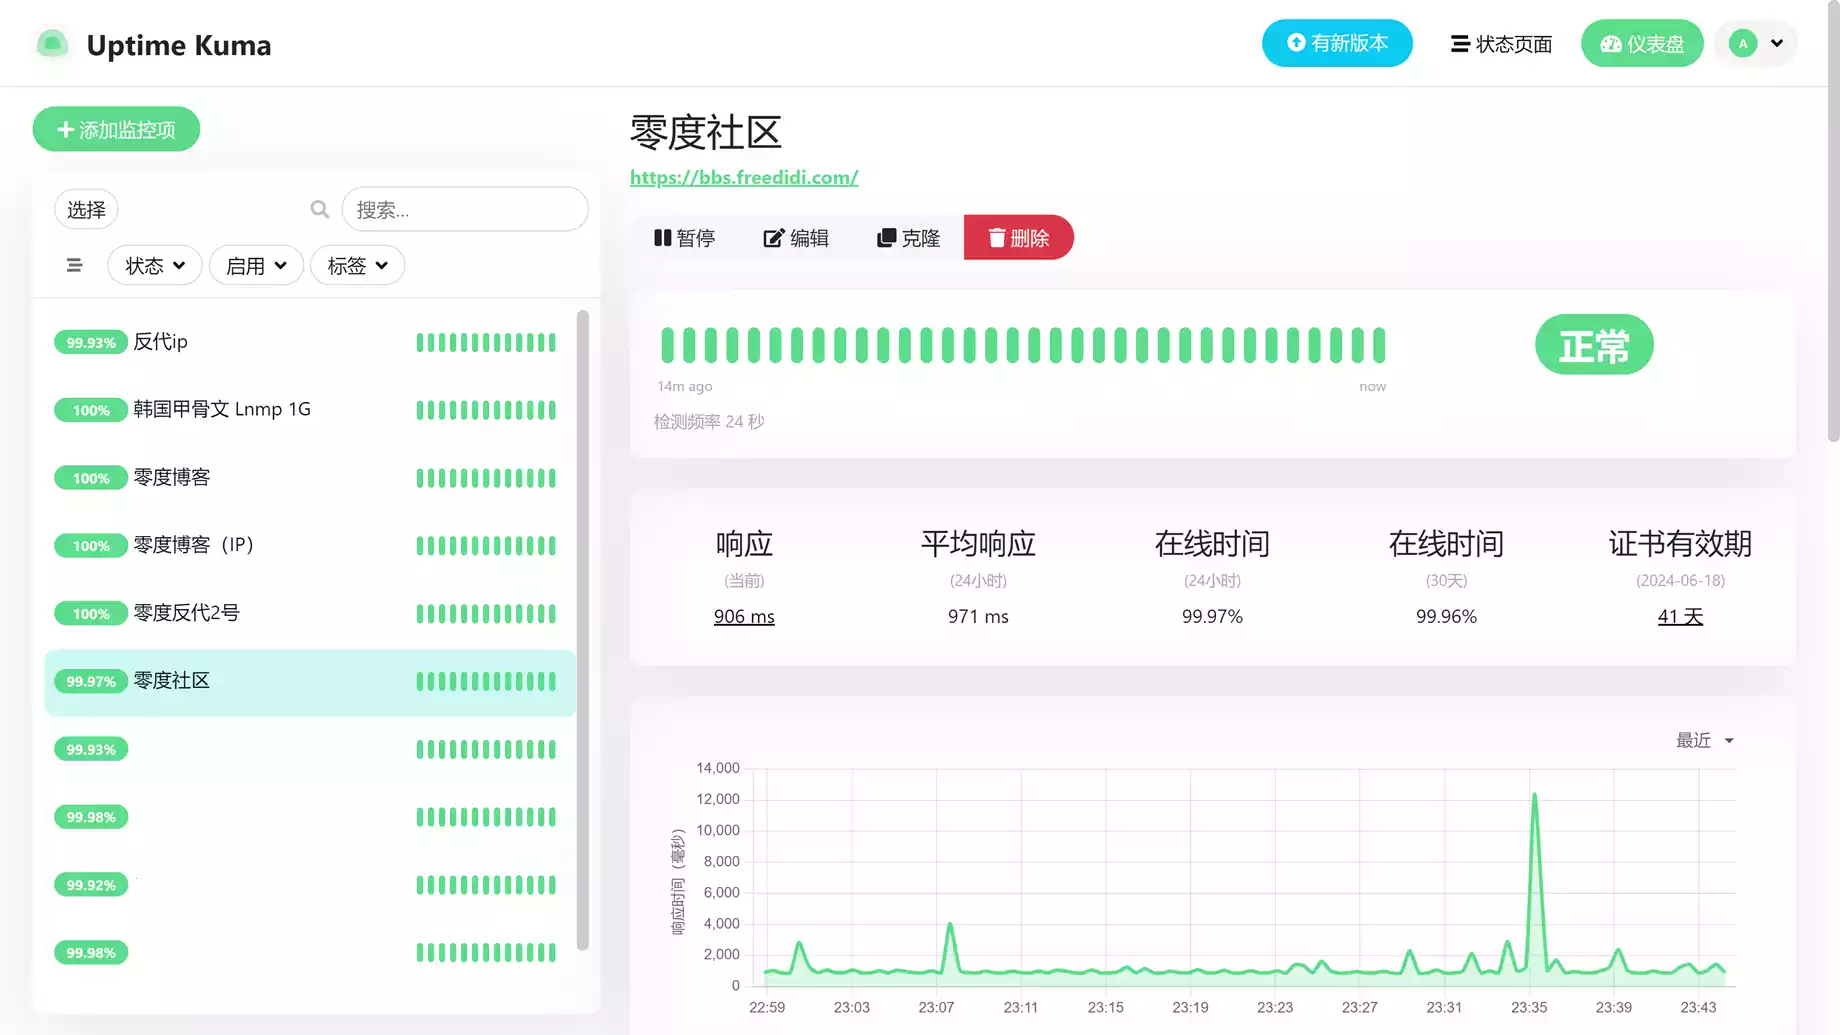Screen dimensions: 1840x1035
Task: Go to the 仪表盘 dashboard
Action: pyautogui.click(x=1642, y=44)
